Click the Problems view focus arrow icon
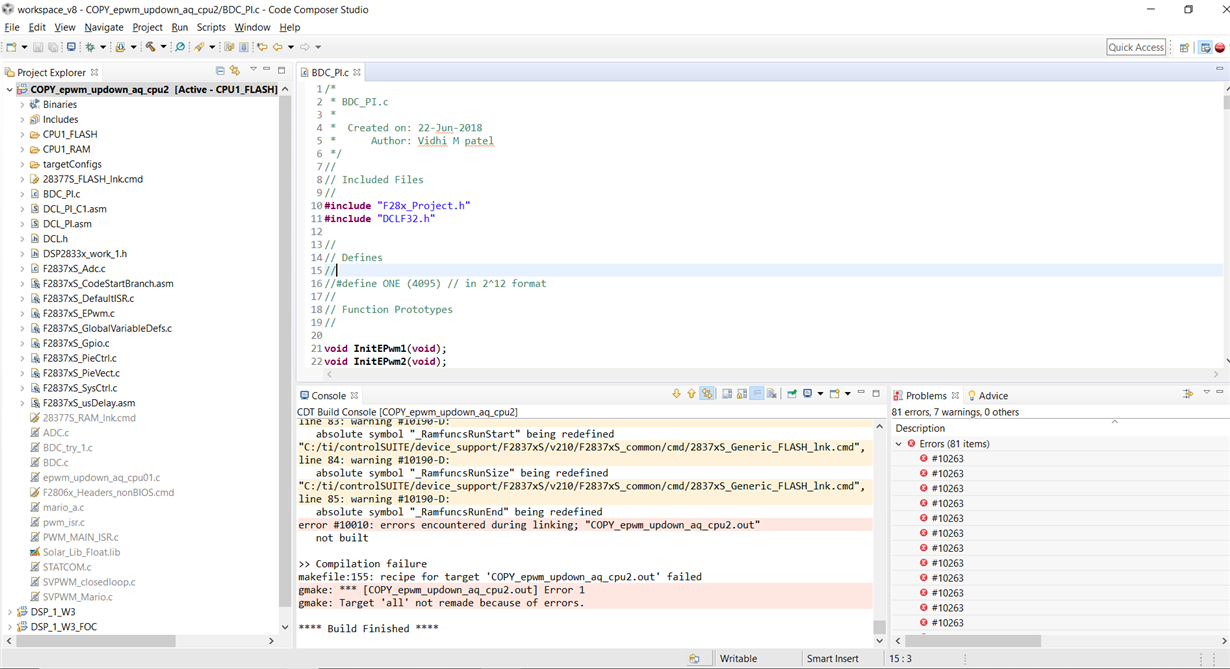Image resolution: width=1230 pixels, height=669 pixels. [x=1188, y=394]
